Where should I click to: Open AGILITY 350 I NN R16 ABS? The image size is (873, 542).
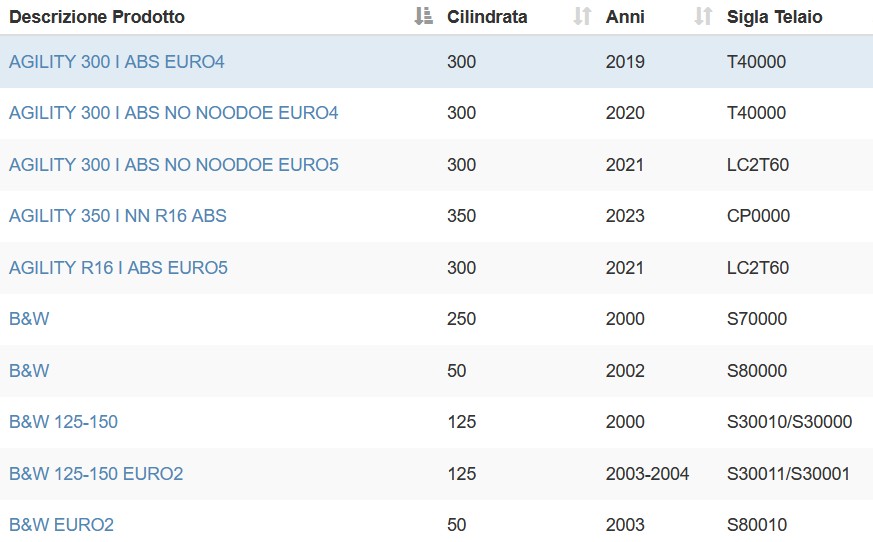point(117,216)
